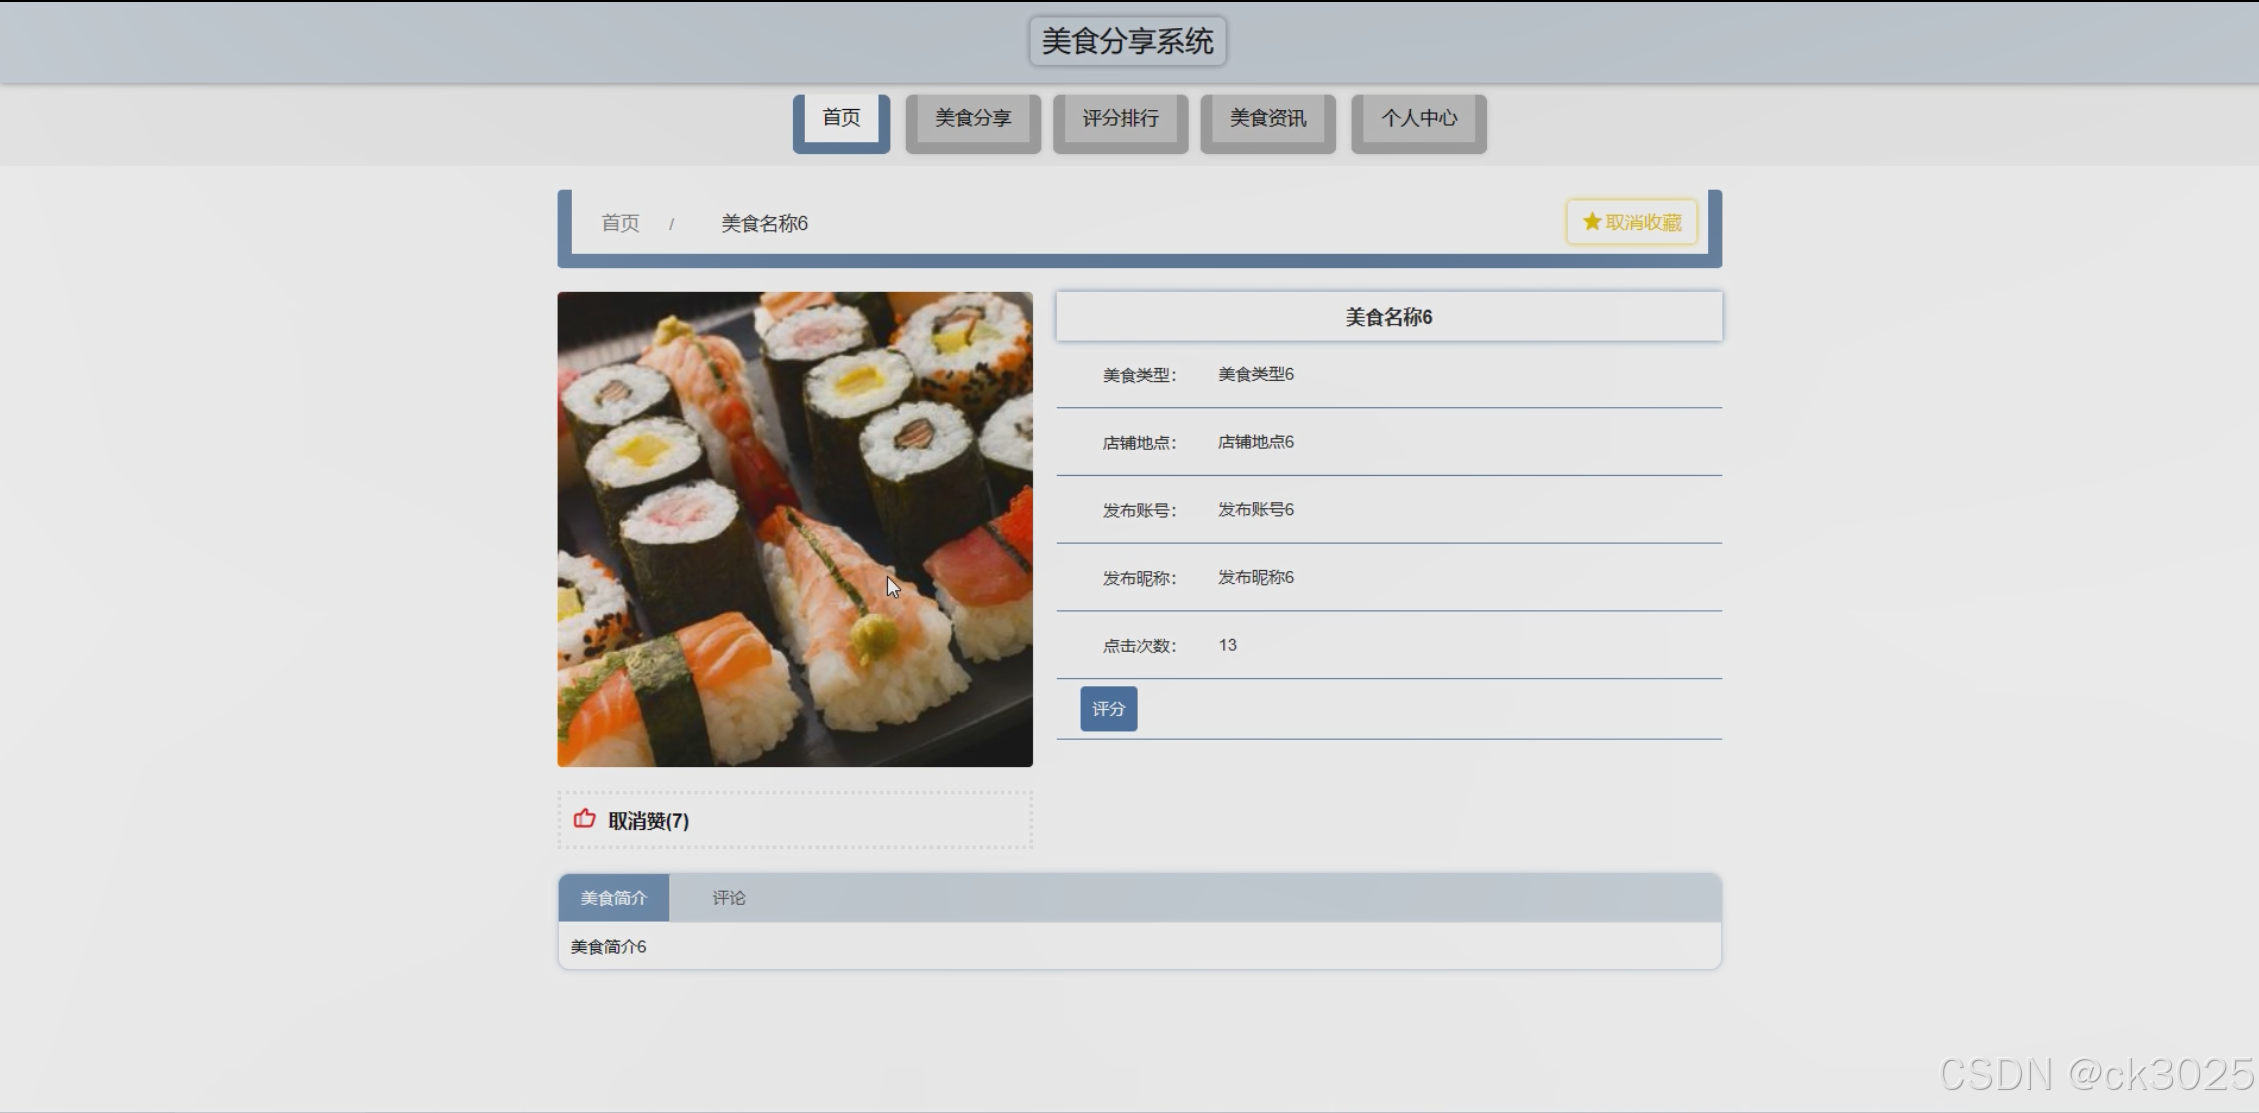2259x1113 pixels.
Task: Click the red thumbs-up icon
Action: coord(585,819)
